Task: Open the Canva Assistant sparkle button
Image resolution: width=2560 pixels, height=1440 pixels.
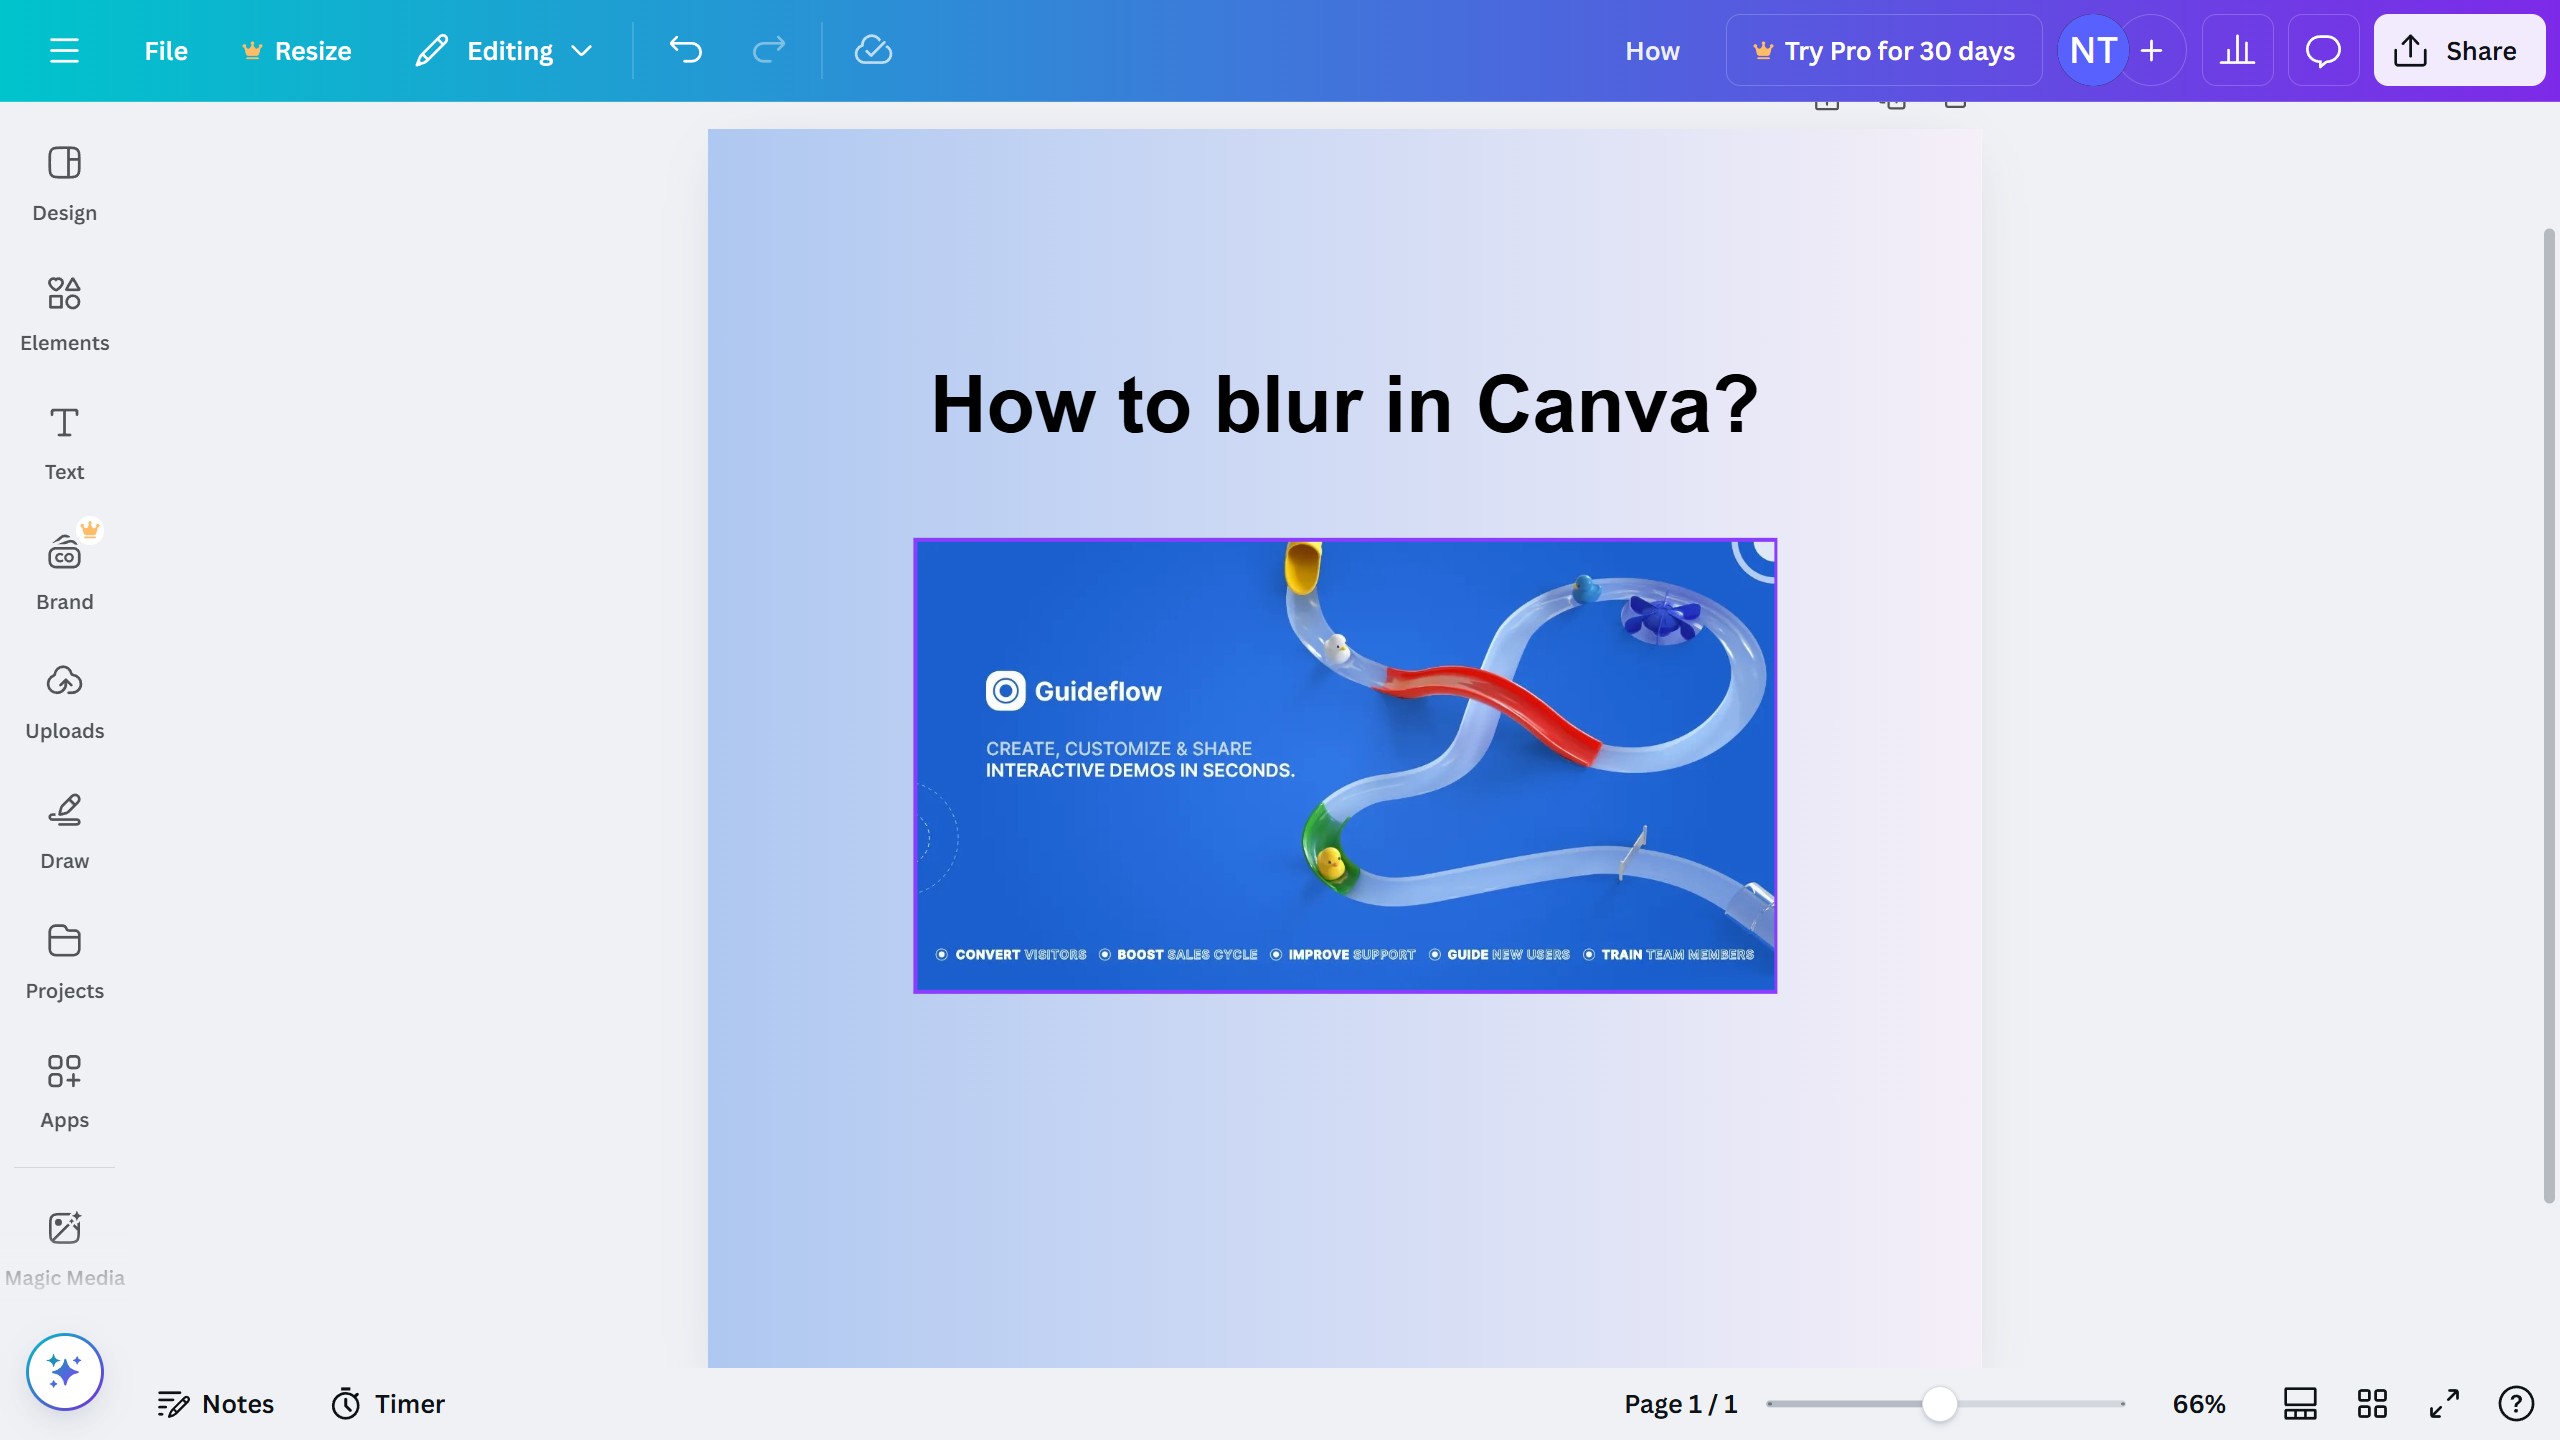Action: [64, 1371]
